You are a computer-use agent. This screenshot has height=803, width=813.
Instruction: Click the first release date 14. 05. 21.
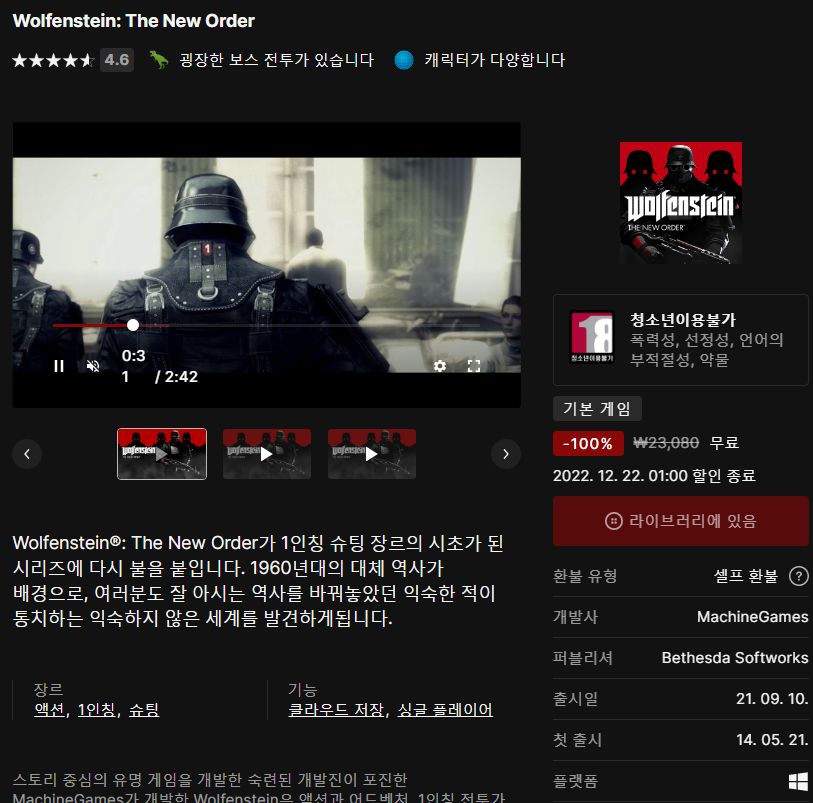pyautogui.click(x=772, y=740)
